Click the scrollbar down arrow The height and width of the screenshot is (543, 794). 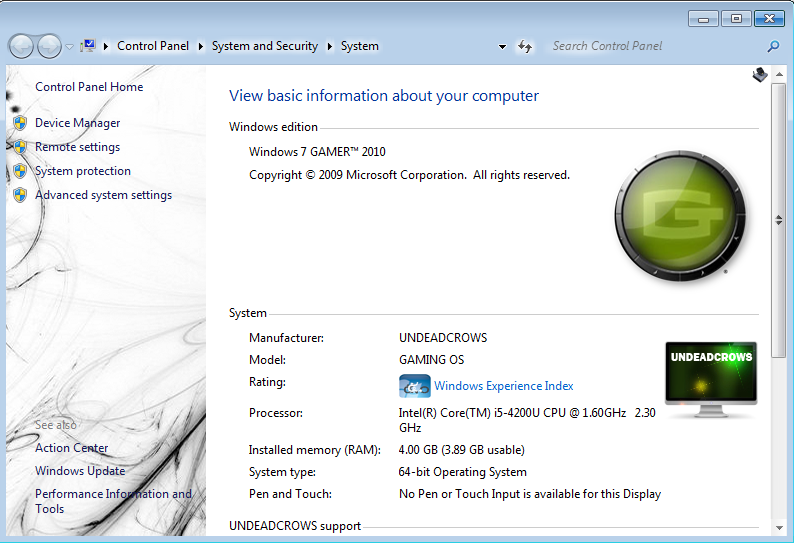click(x=779, y=528)
